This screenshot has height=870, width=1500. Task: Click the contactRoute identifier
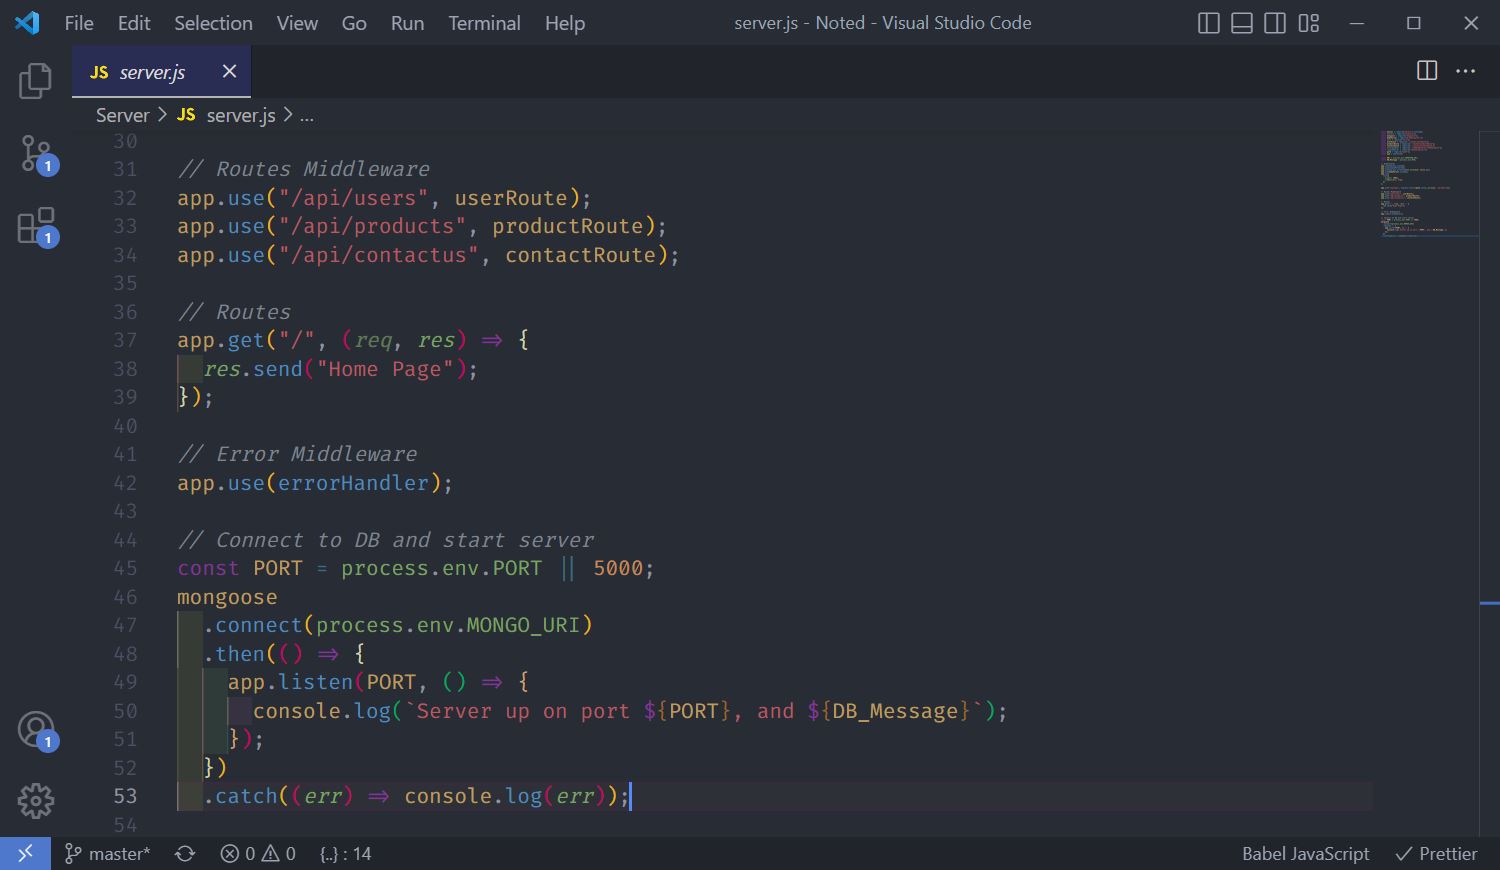580,255
